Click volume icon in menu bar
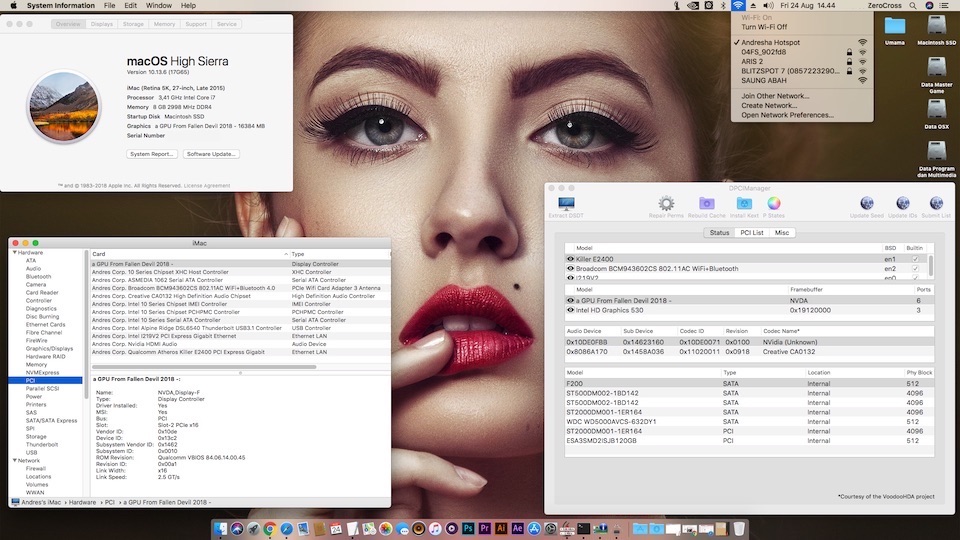Image resolution: width=960 pixels, height=540 pixels. click(x=768, y=6)
